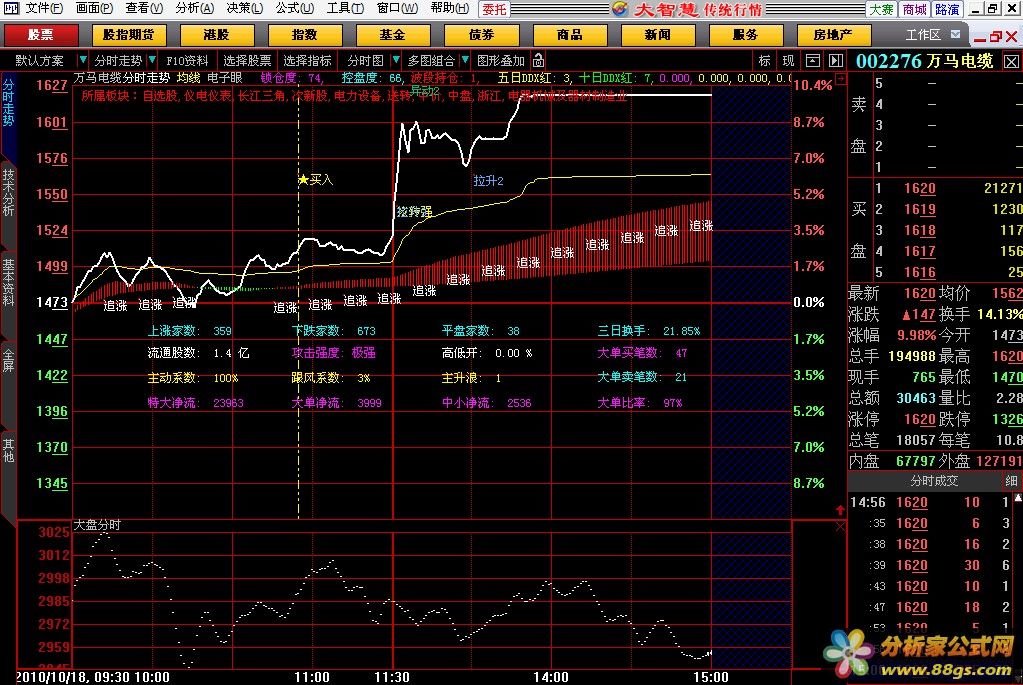Click the 拉升2 label on the chart

[489, 181]
